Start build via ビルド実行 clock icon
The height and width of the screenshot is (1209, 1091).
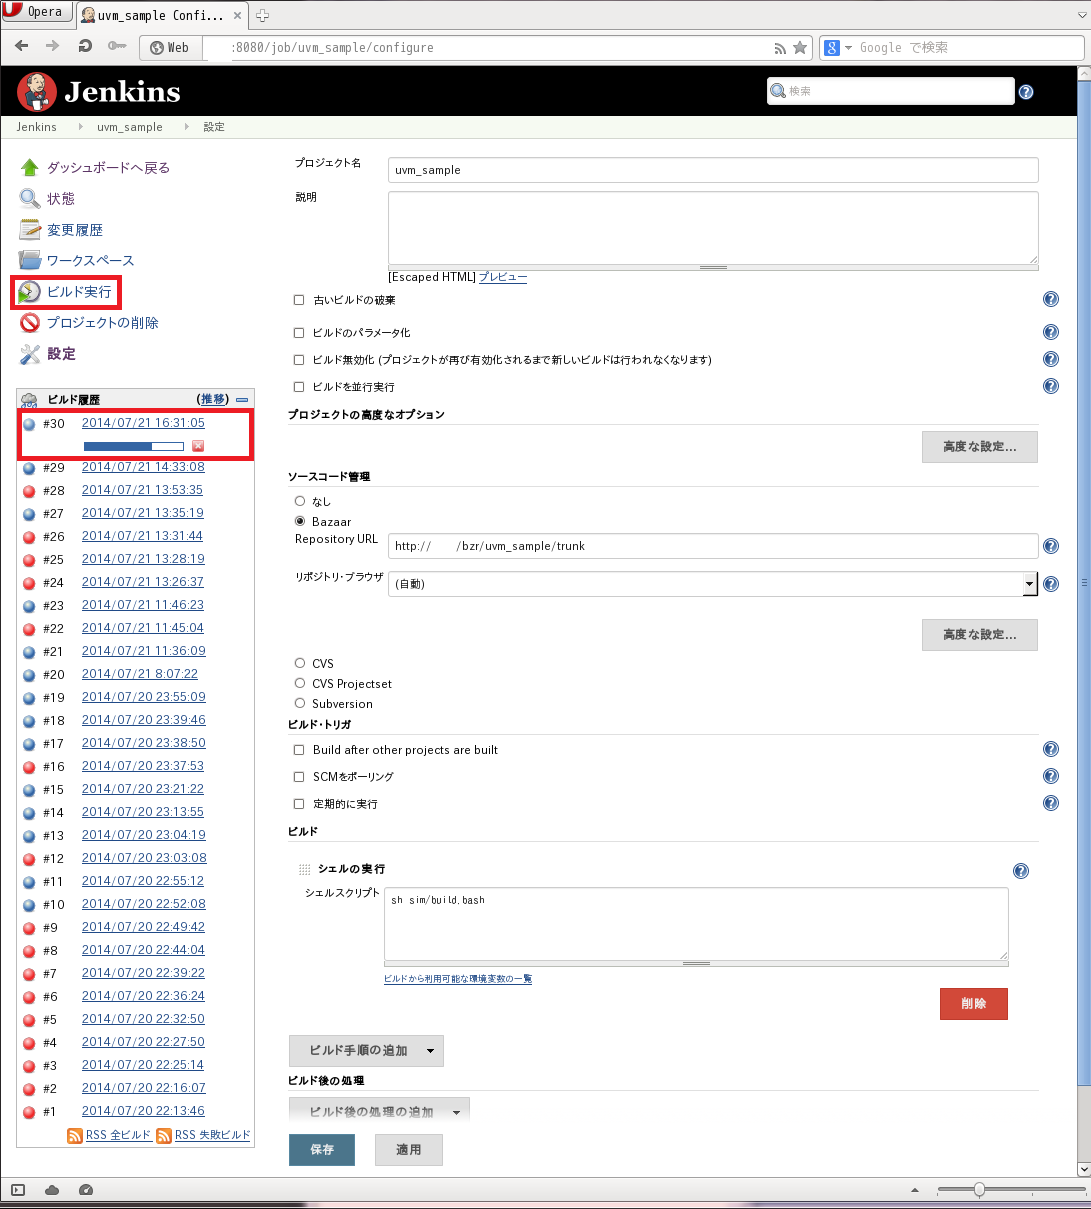click(x=30, y=292)
